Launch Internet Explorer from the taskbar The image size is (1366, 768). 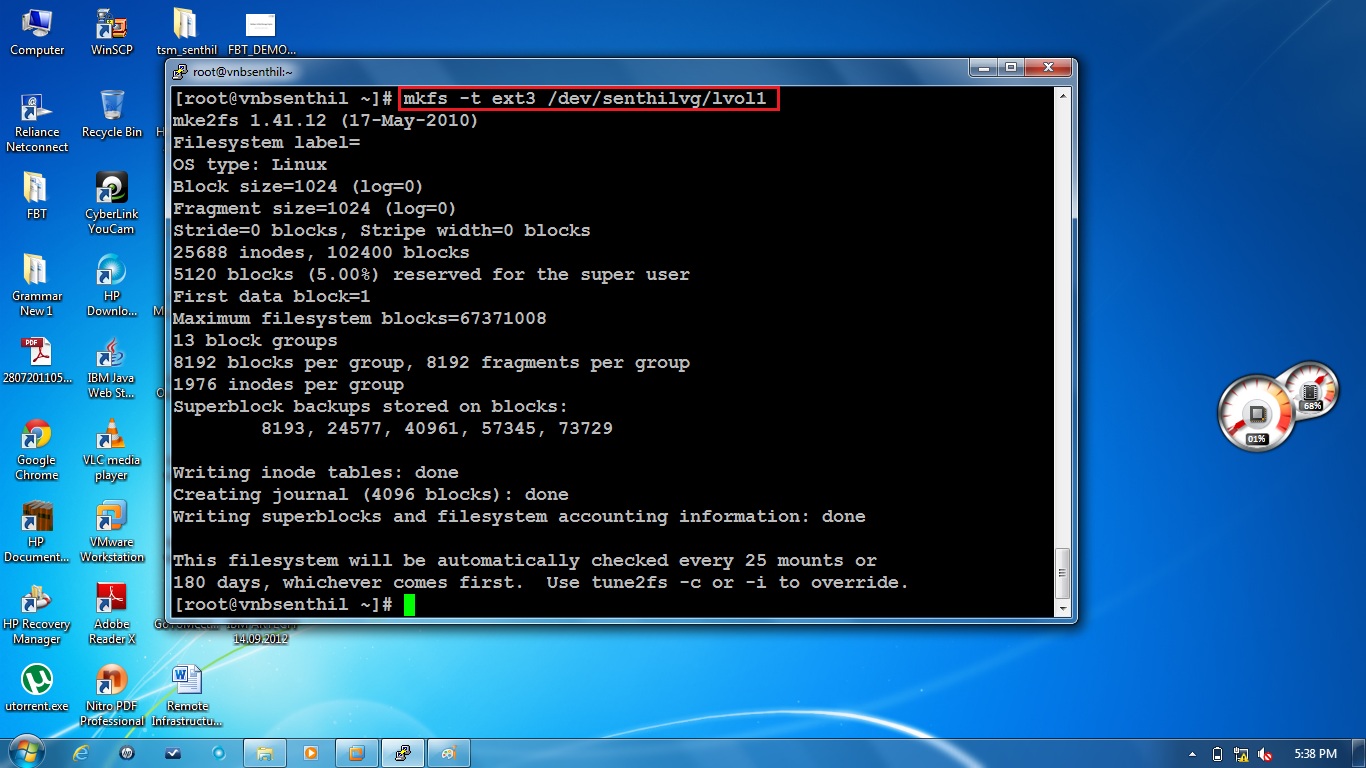pos(82,753)
